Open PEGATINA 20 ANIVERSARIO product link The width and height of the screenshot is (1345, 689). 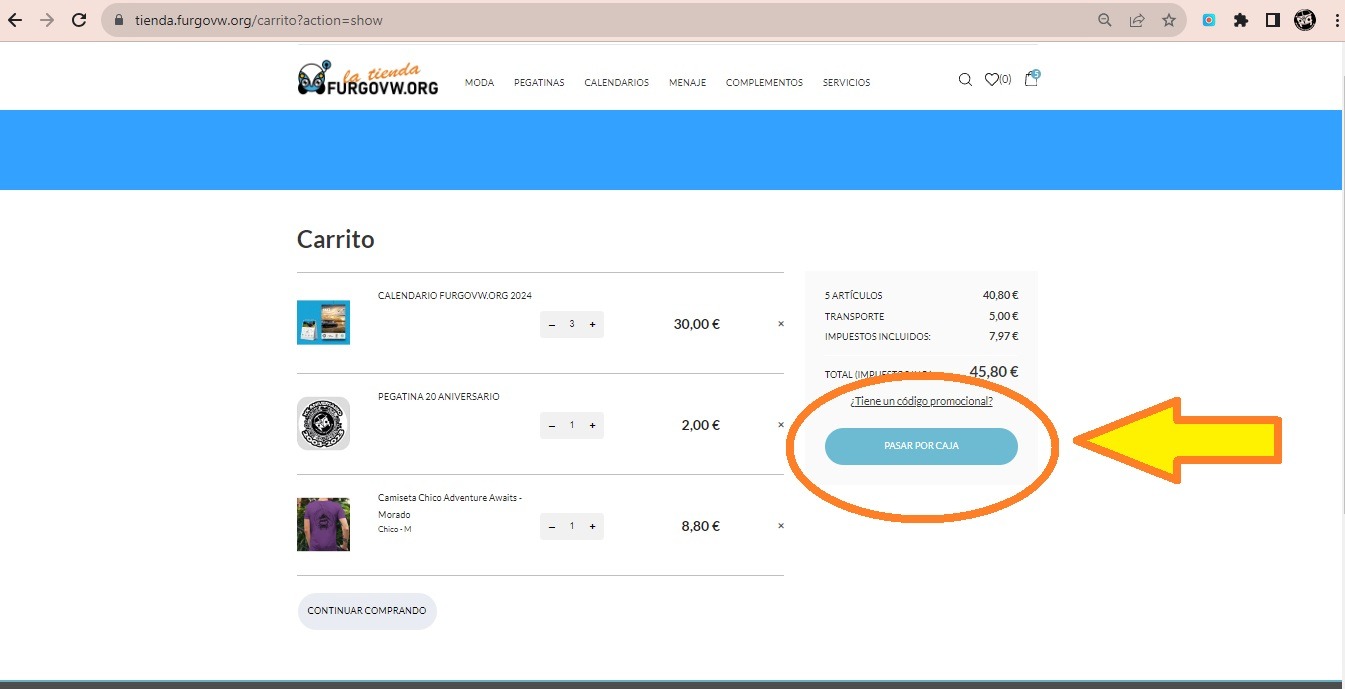point(439,397)
